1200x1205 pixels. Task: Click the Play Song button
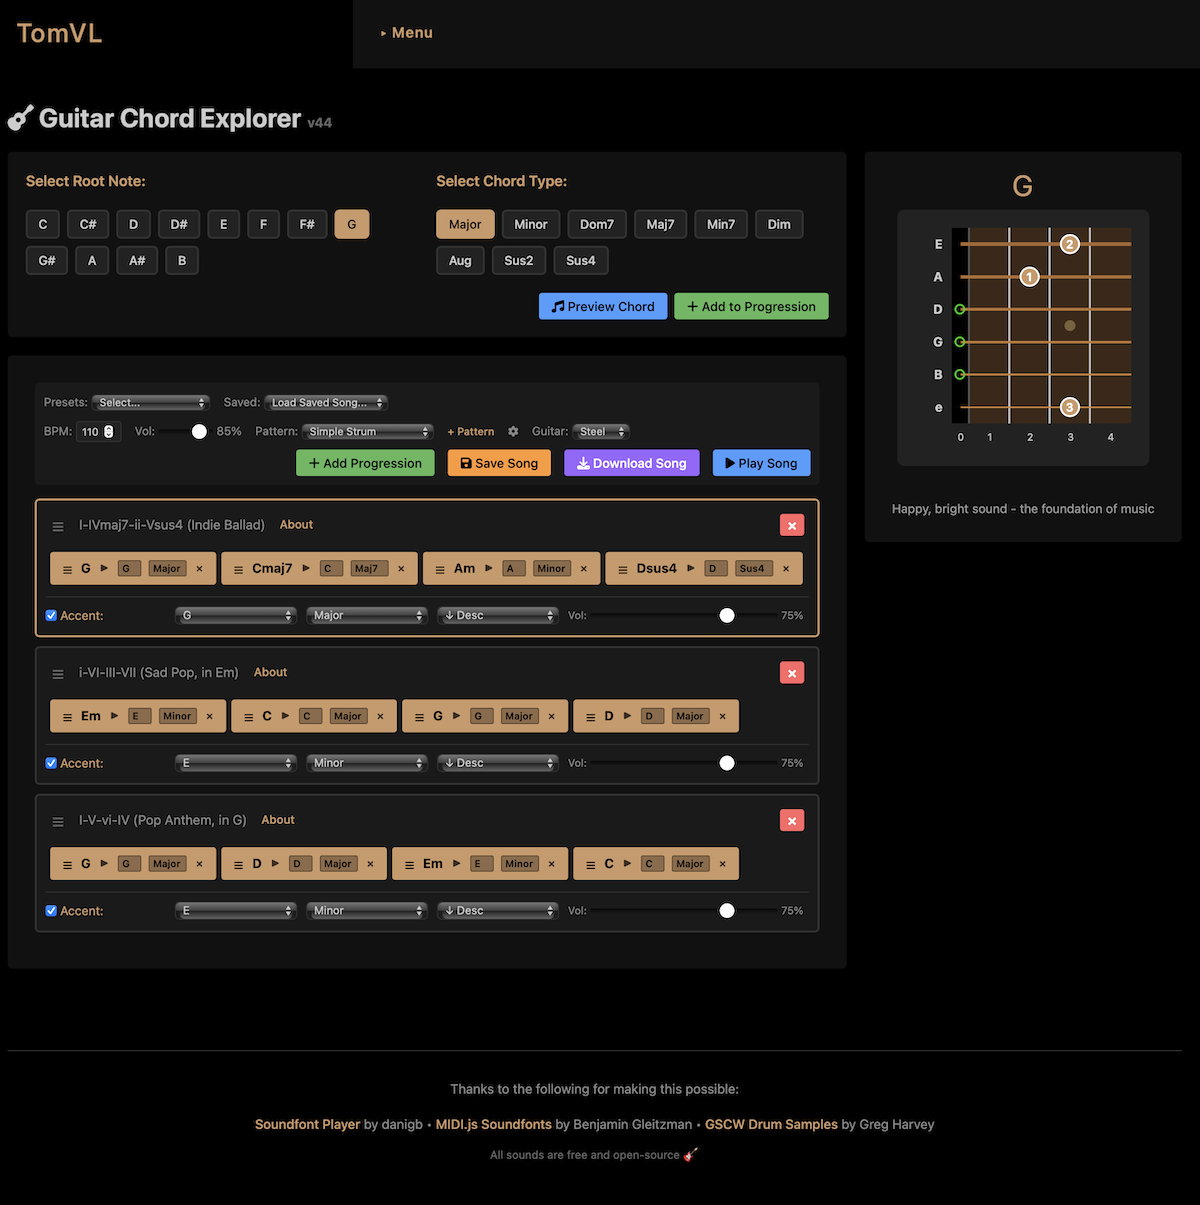coord(761,462)
